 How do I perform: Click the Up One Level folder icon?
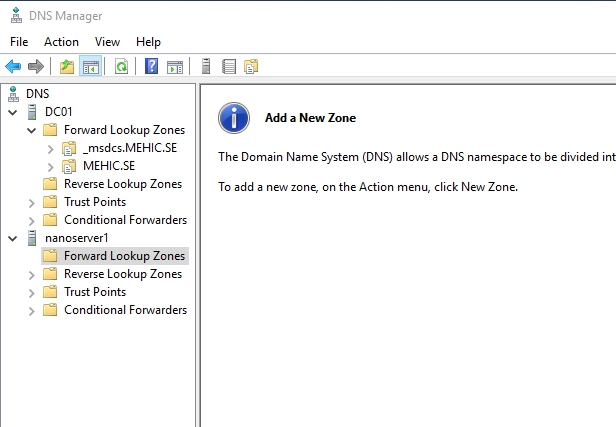tap(66, 67)
